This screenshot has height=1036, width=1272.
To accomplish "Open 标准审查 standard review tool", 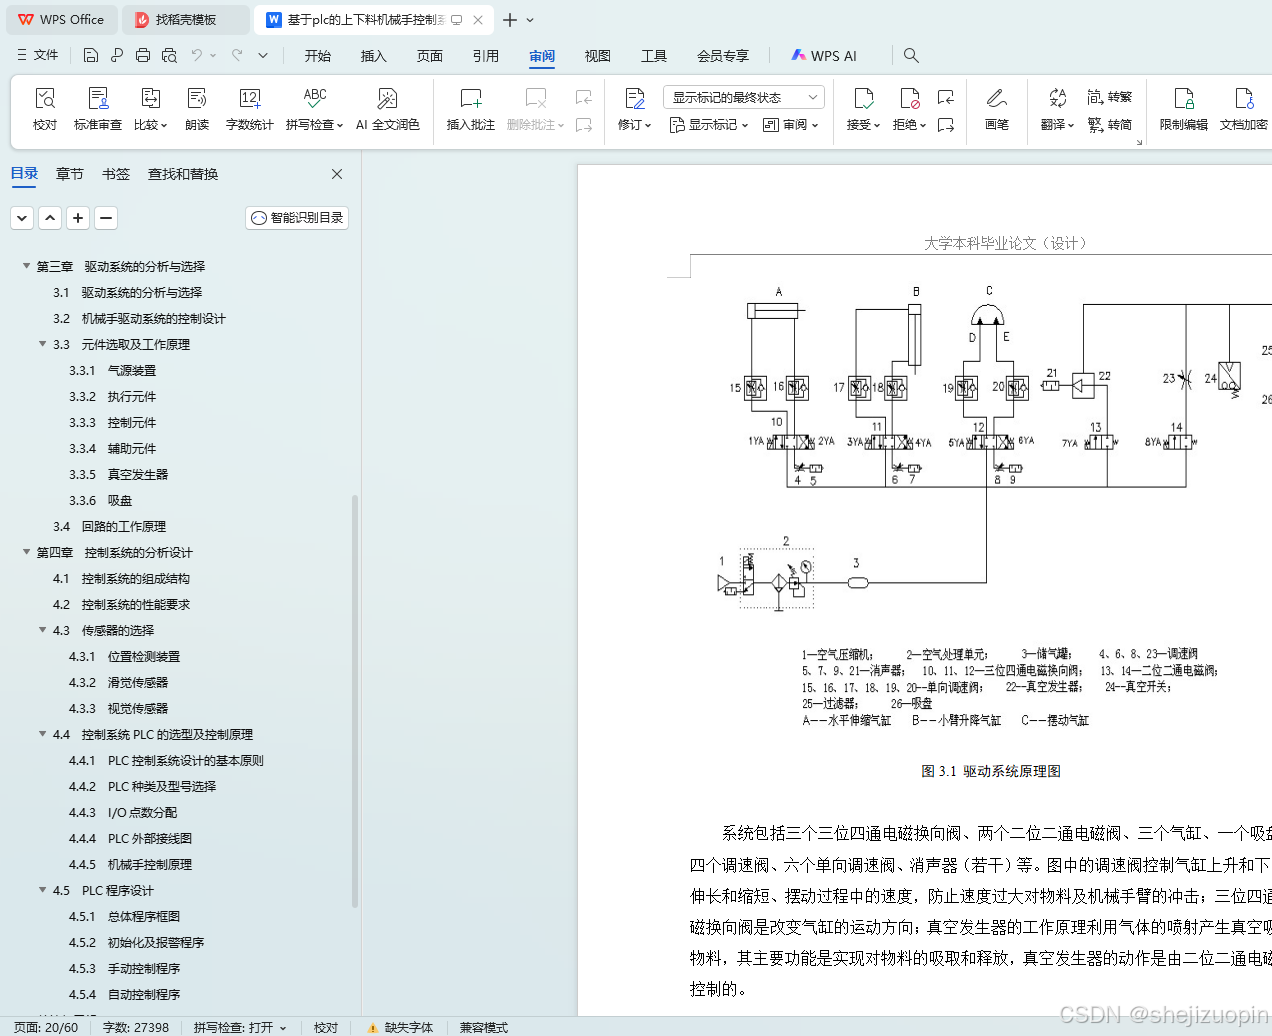I will coord(98,108).
